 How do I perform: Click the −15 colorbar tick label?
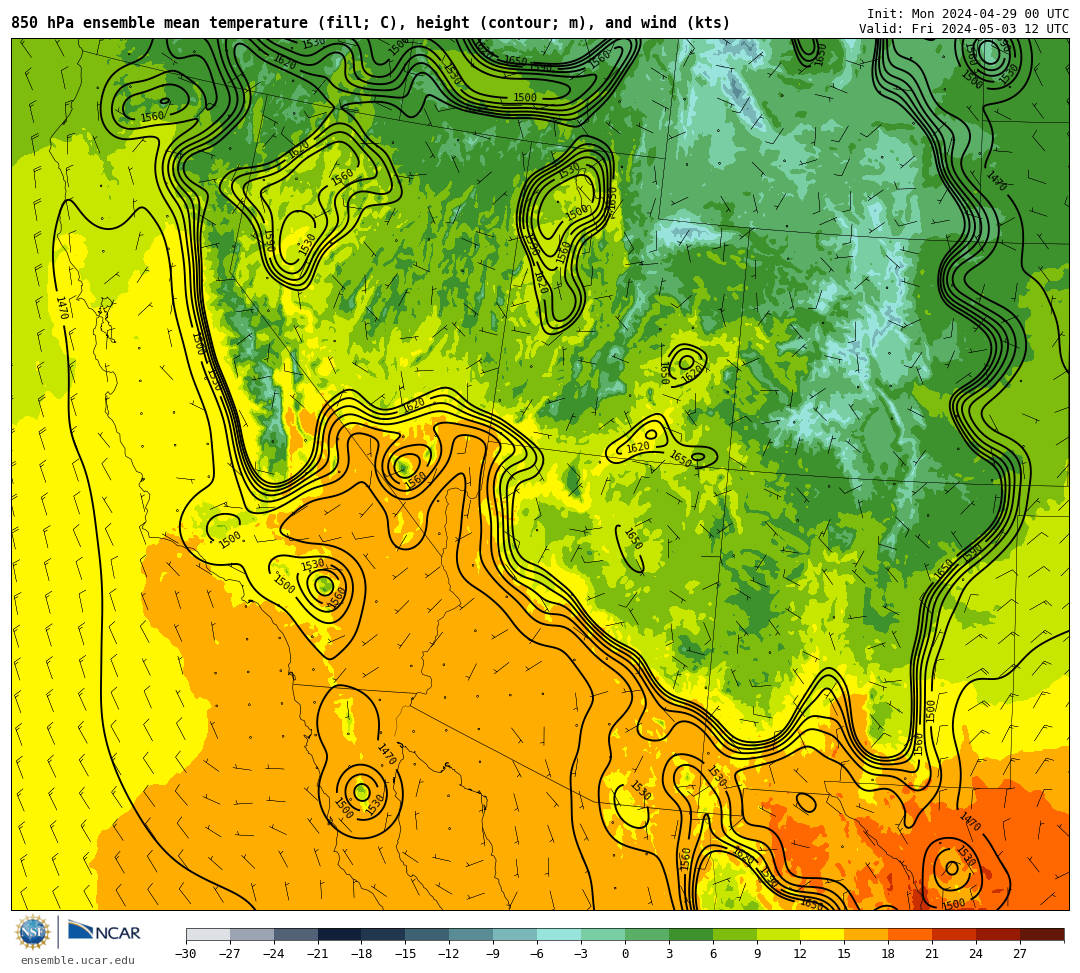tap(406, 954)
